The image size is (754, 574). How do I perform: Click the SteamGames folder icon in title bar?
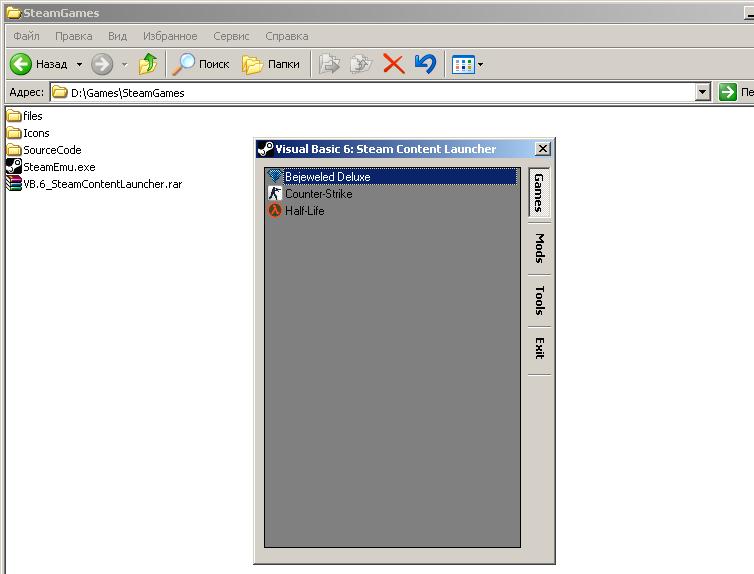[13, 13]
